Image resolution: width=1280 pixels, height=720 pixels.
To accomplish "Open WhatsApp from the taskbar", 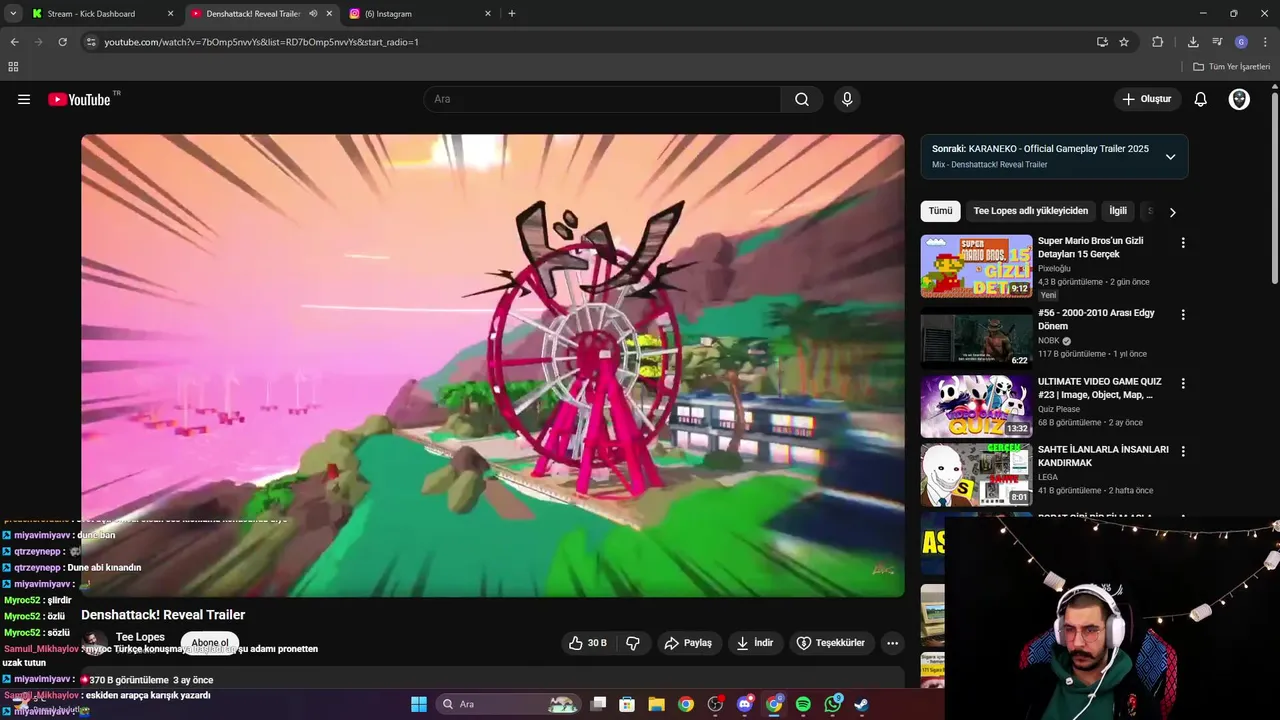I will pos(833,704).
